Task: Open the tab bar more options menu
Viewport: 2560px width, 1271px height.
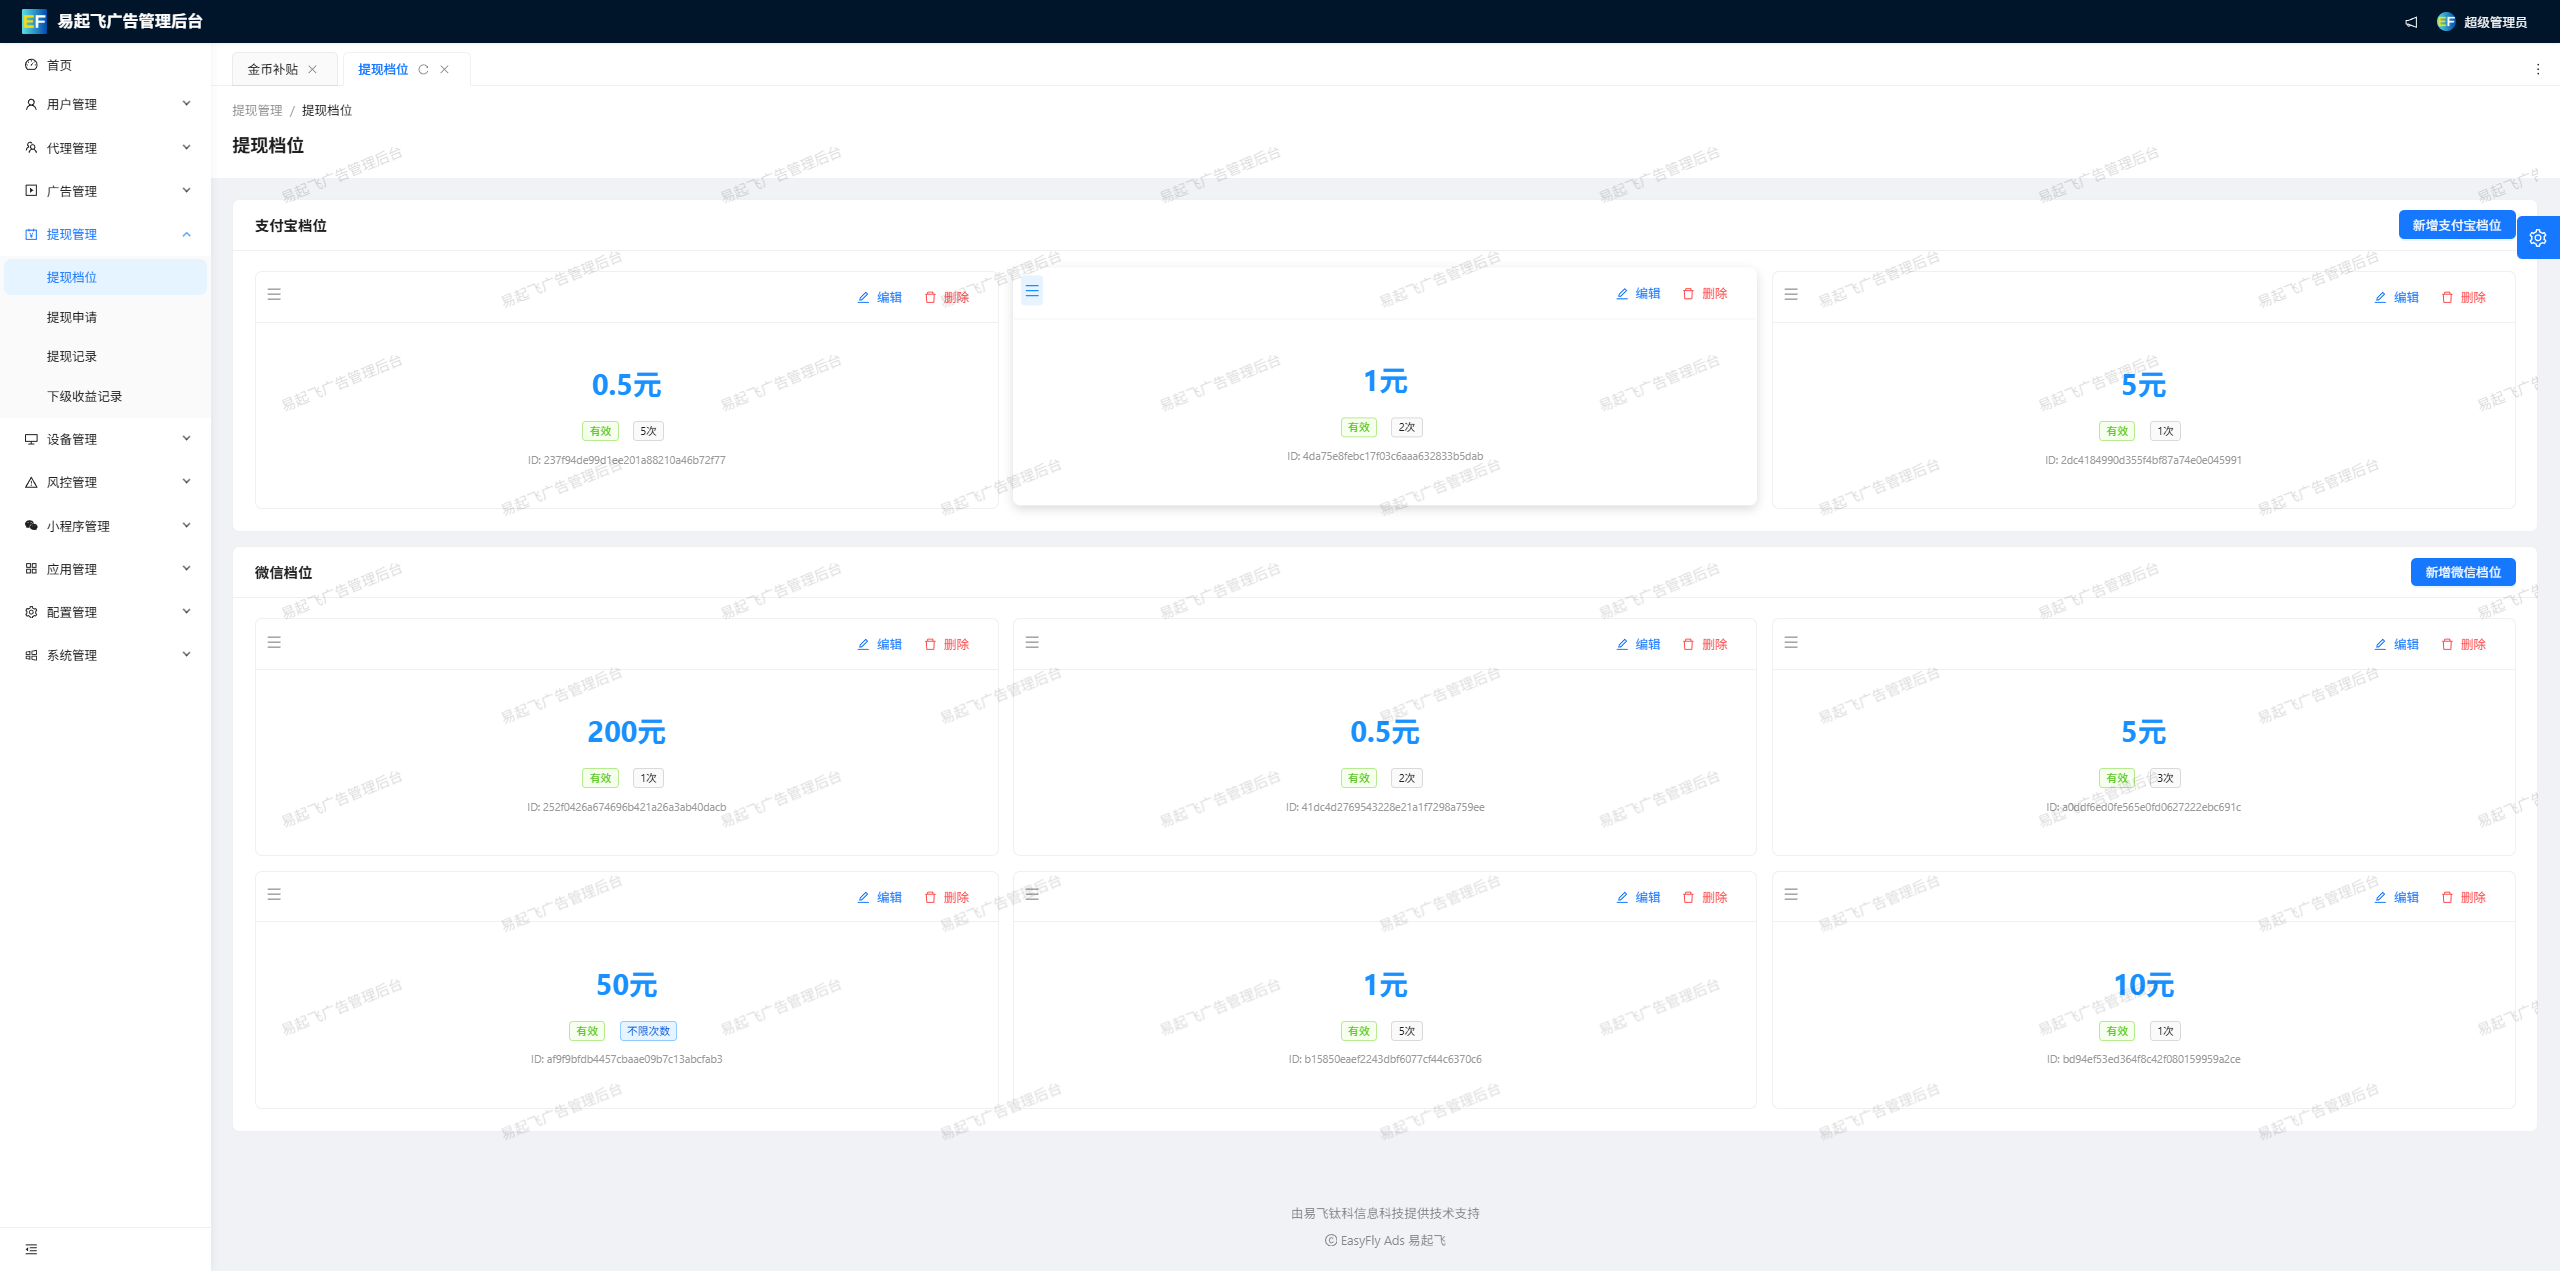Action: tap(2538, 69)
